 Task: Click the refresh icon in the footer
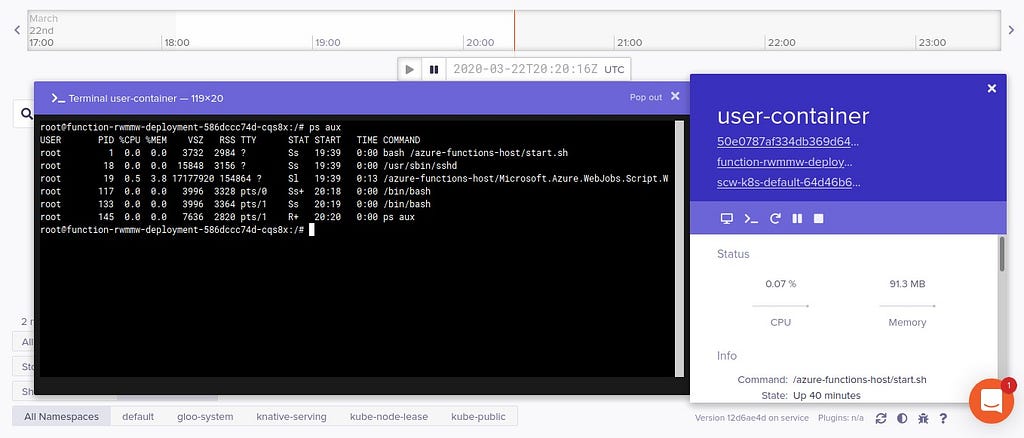(x=881, y=418)
